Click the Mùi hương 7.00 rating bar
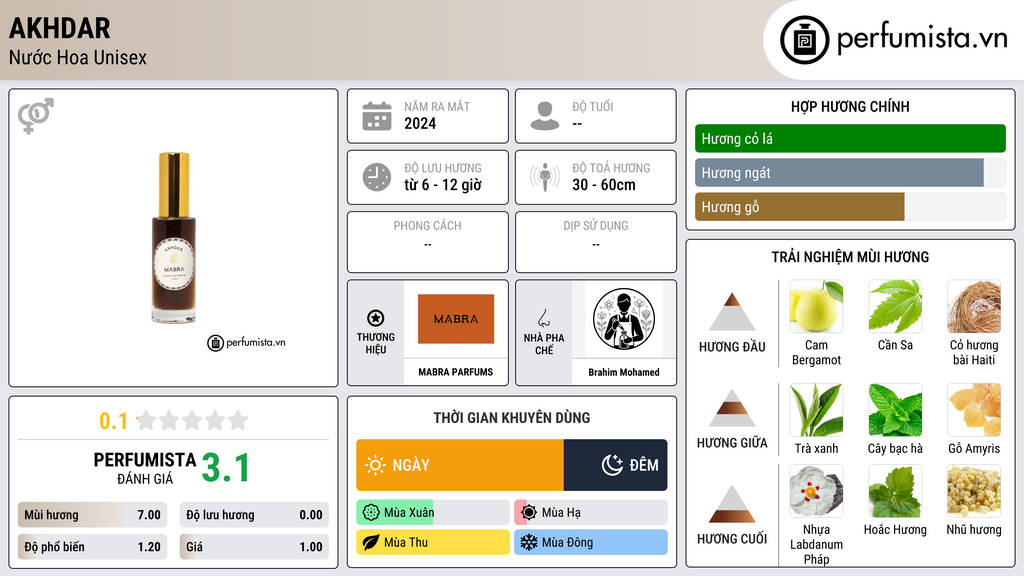Screen dimensions: 1024x576 [x=93, y=515]
